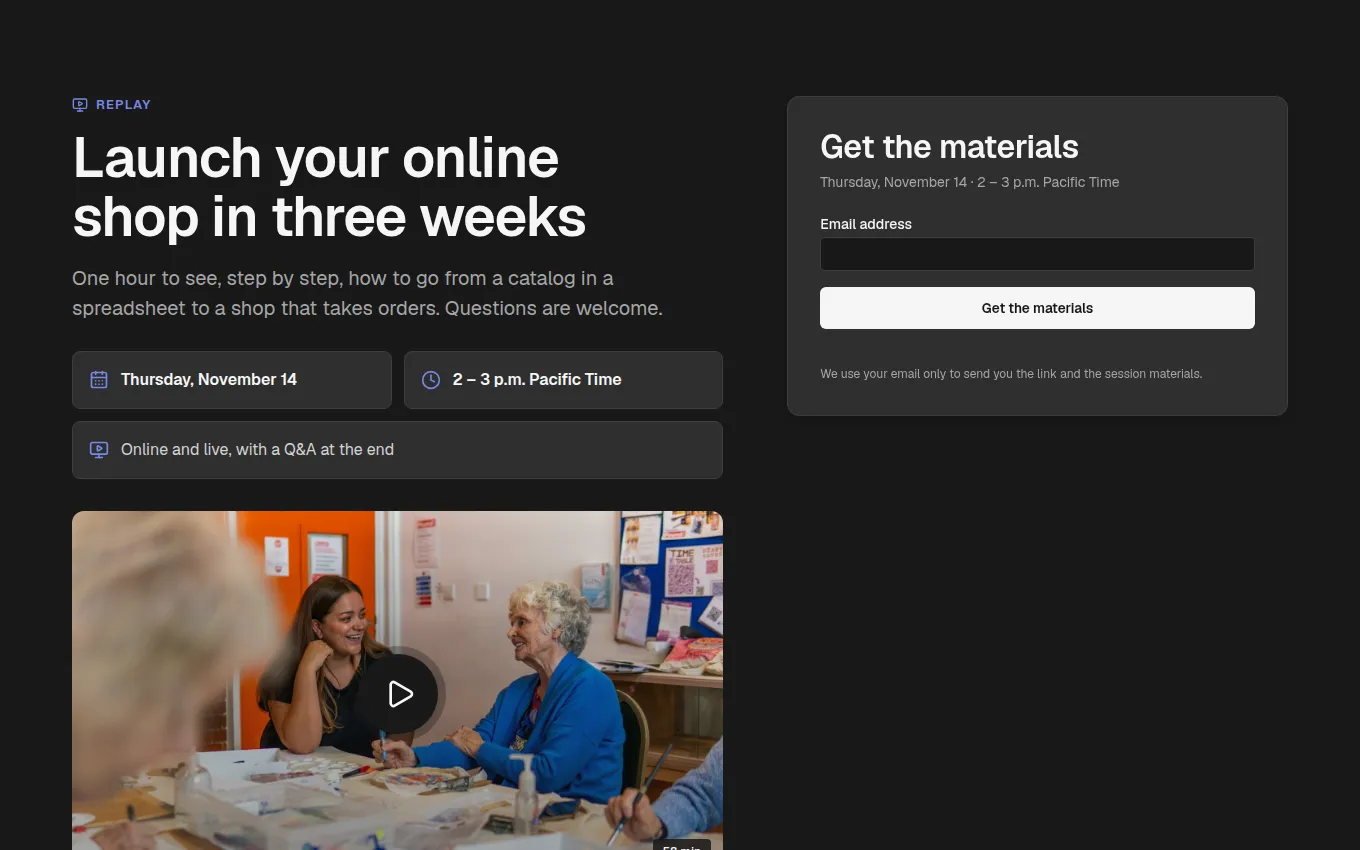The height and width of the screenshot is (850, 1360).
Task: Select the 2 – 3 p.m. Pacific Time chip
Action: pos(563,380)
